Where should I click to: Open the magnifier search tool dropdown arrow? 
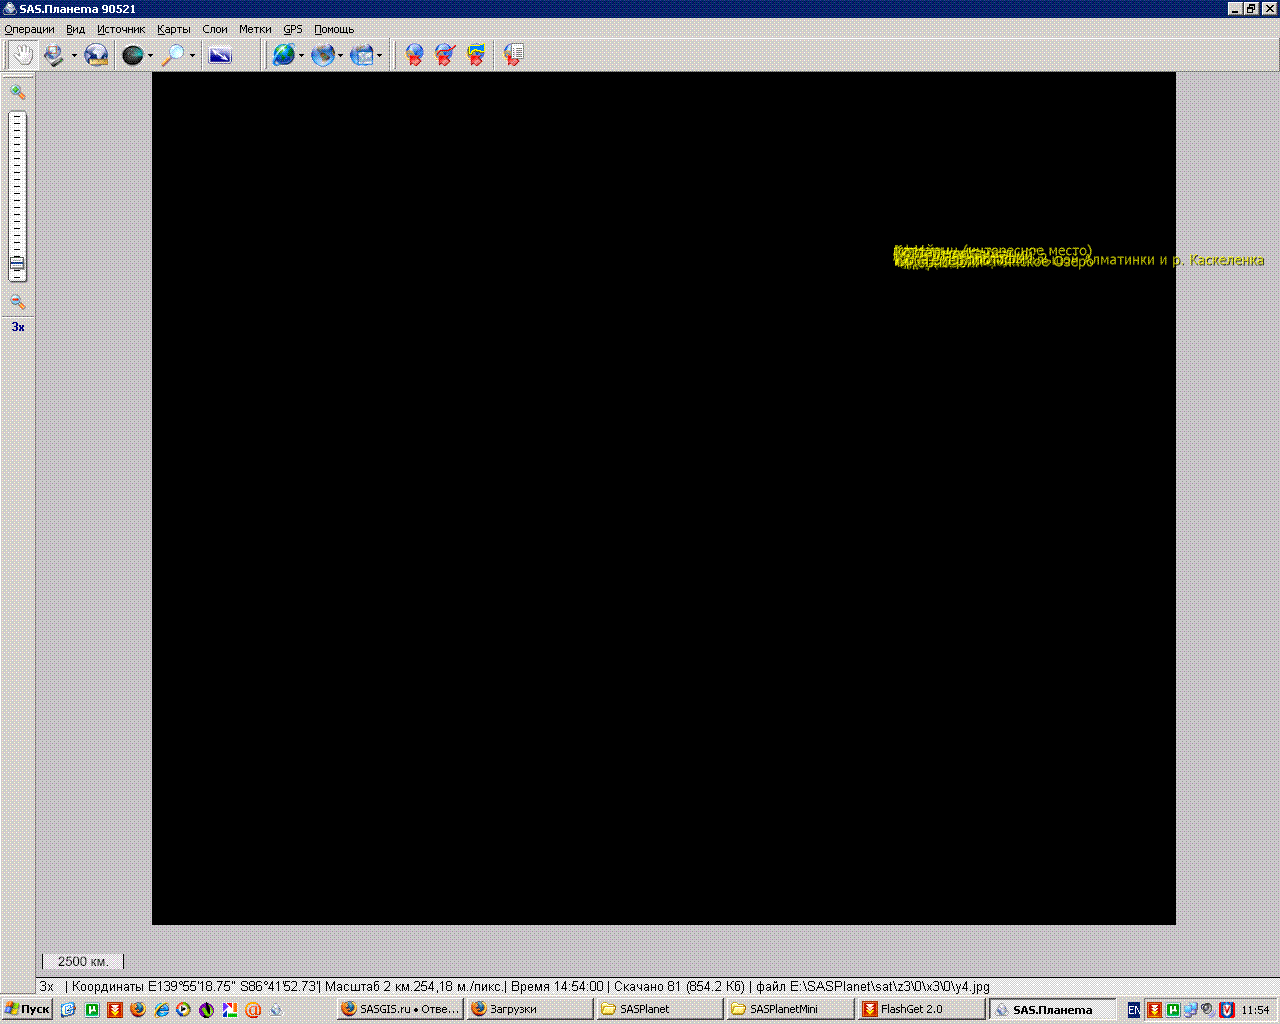click(192, 56)
